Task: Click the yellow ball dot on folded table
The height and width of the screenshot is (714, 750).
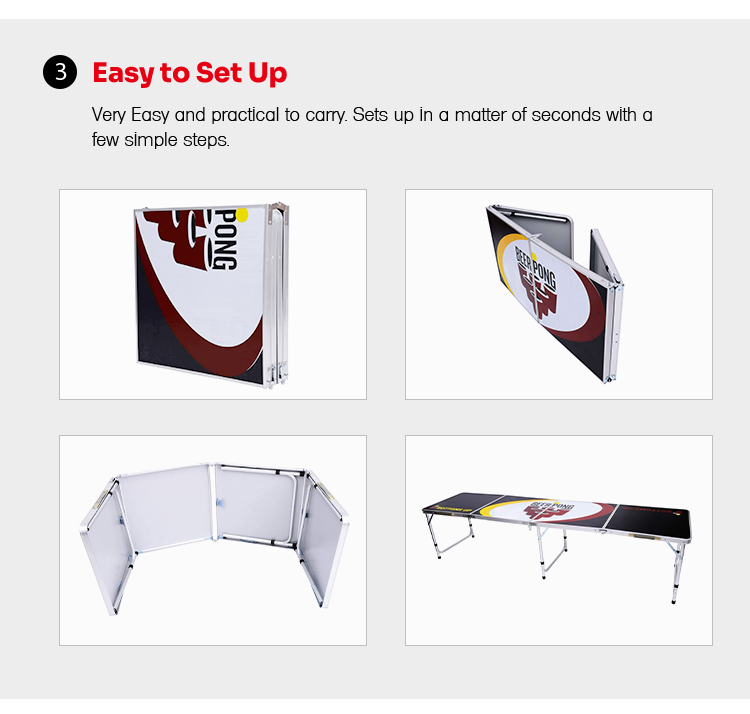Action: (x=243, y=215)
